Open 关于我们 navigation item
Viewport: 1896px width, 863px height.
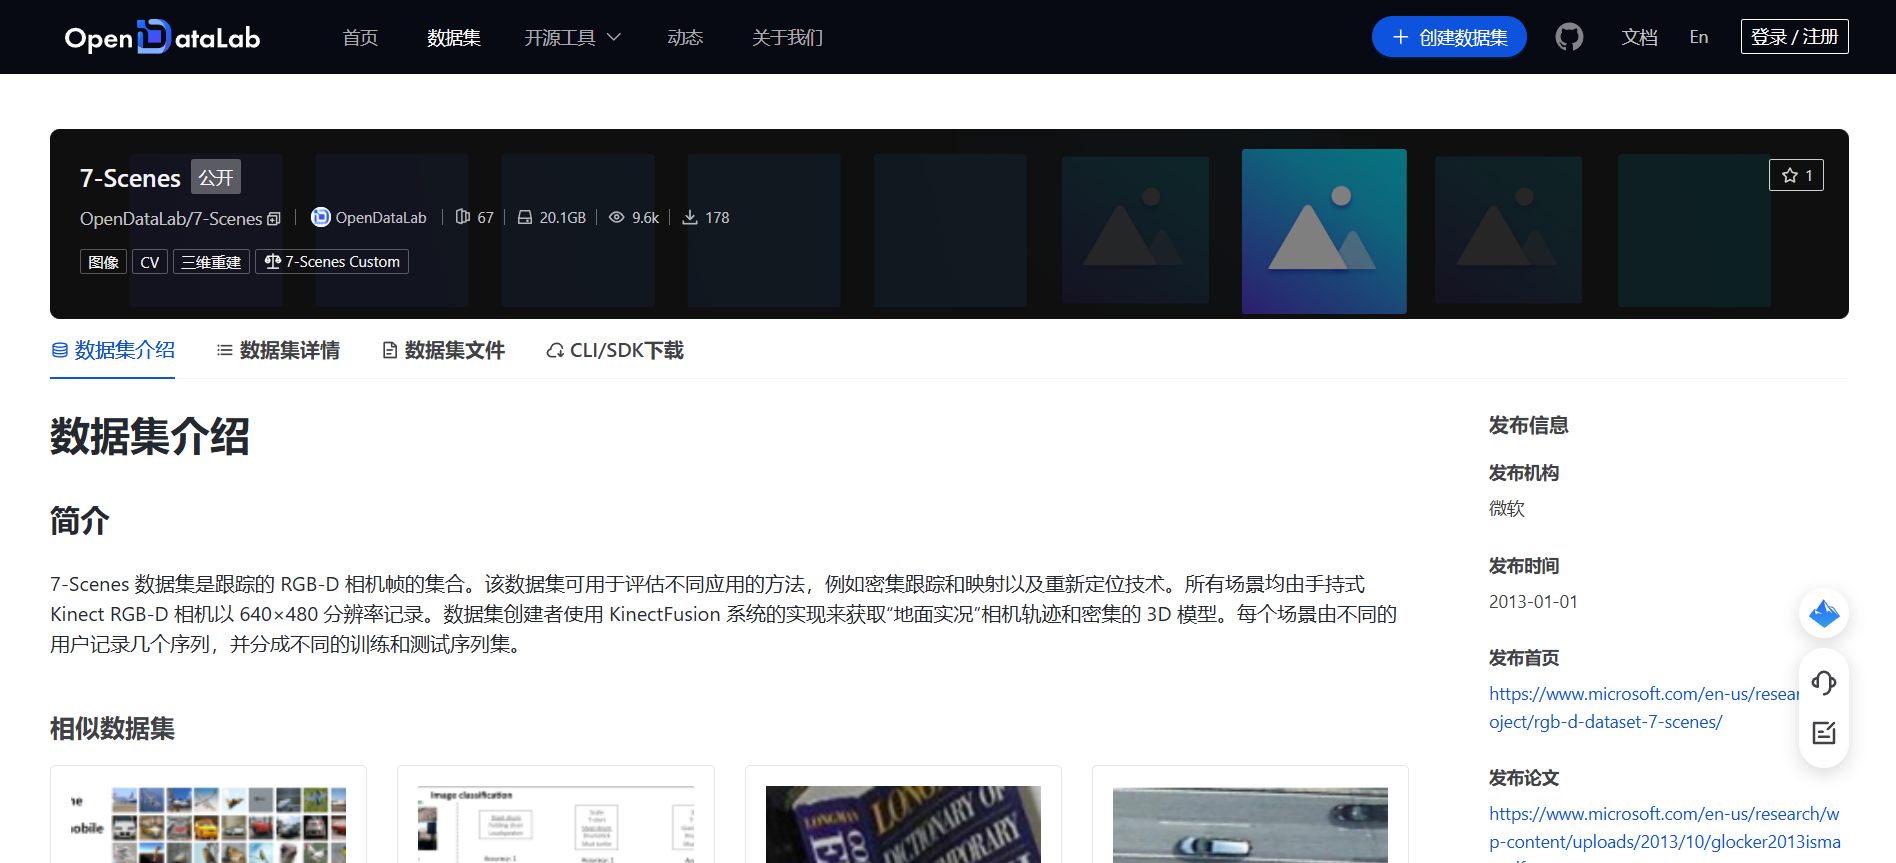click(x=787, y=37)
